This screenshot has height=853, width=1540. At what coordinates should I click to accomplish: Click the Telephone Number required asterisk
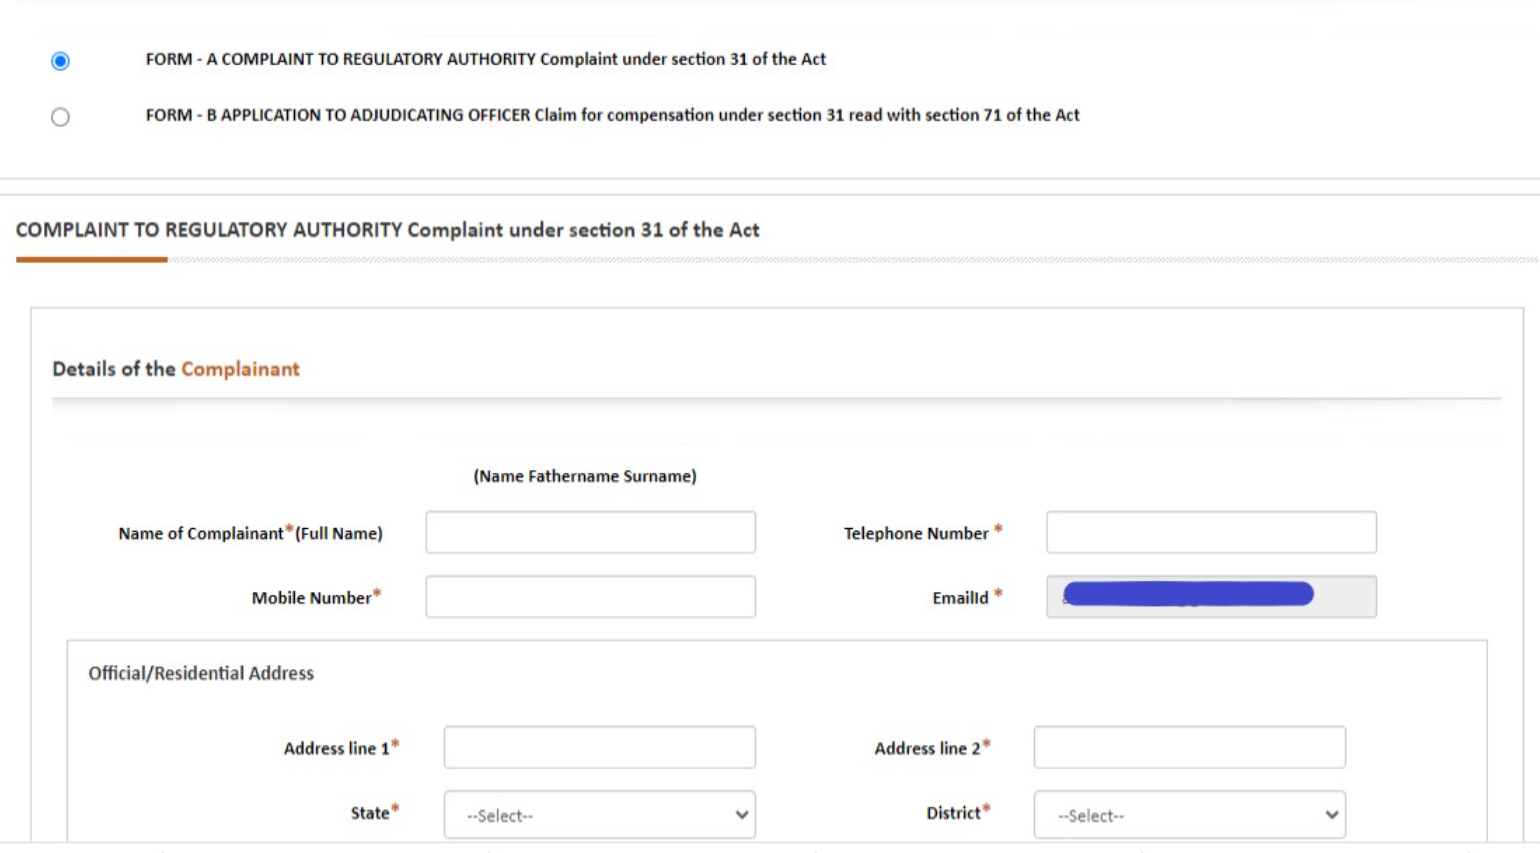tap(997, 527)
